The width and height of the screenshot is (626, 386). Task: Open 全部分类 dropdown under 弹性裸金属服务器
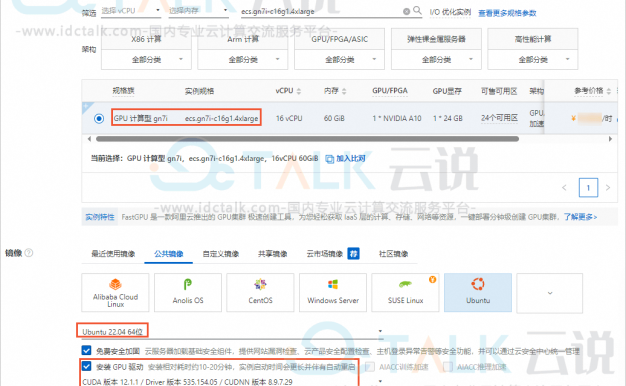[x=436, y=60]
